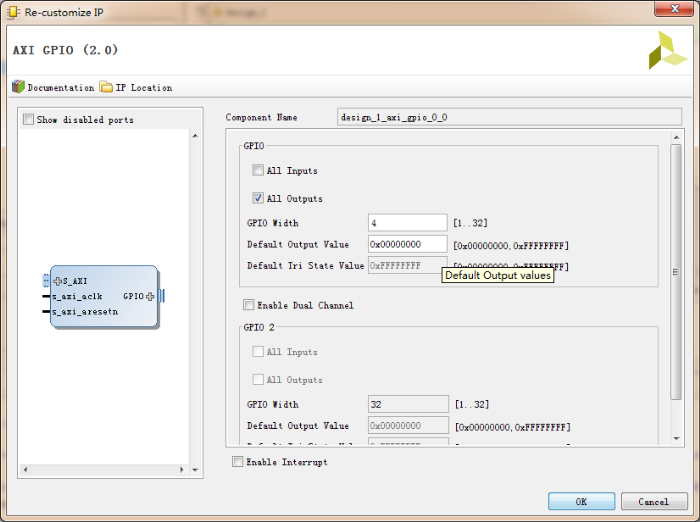Click the Re-customize IP title bar icon
Image resolution: width=700 pixels, height=522 pixels.
point(12,10)
